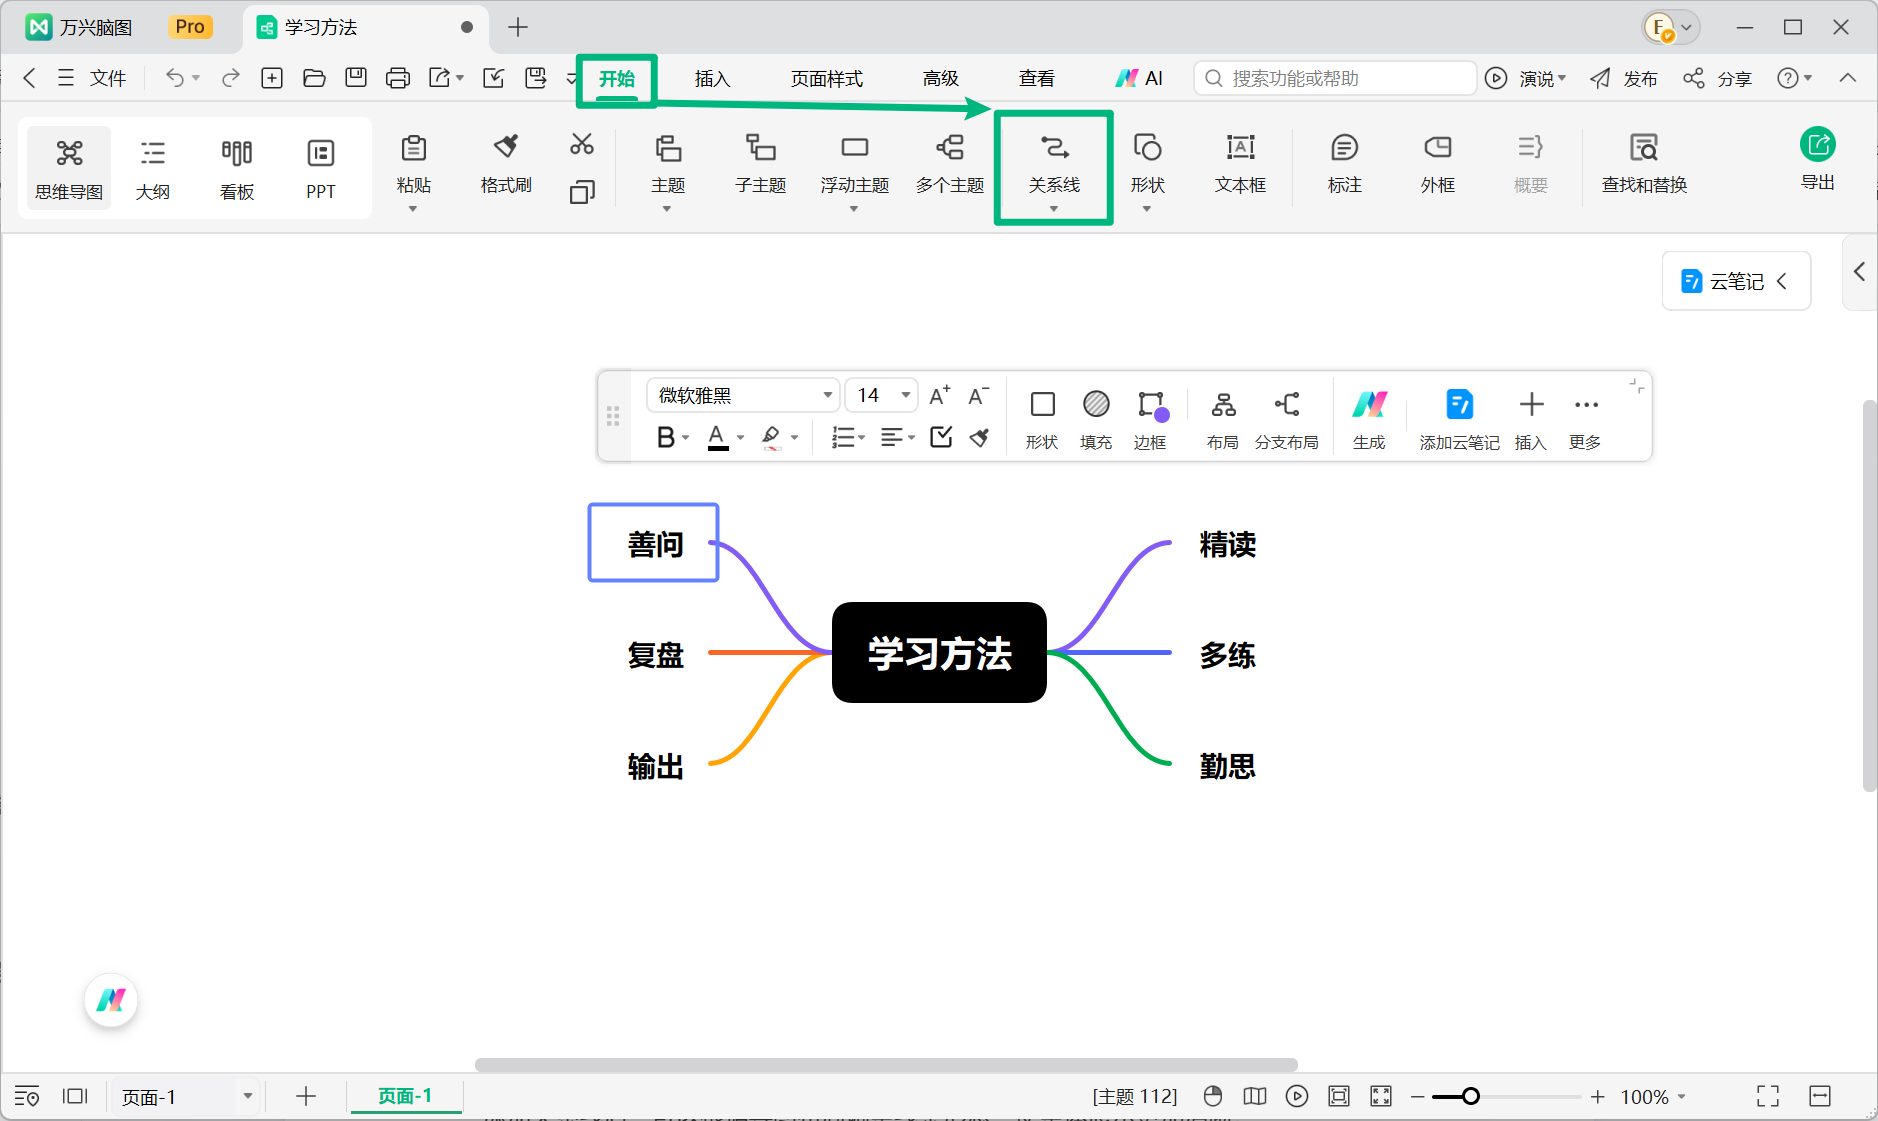The height and width of the screenshot is (1121, 1878).
Task: Open the font color dropdown arrow
Action: (x=740, y=438)
